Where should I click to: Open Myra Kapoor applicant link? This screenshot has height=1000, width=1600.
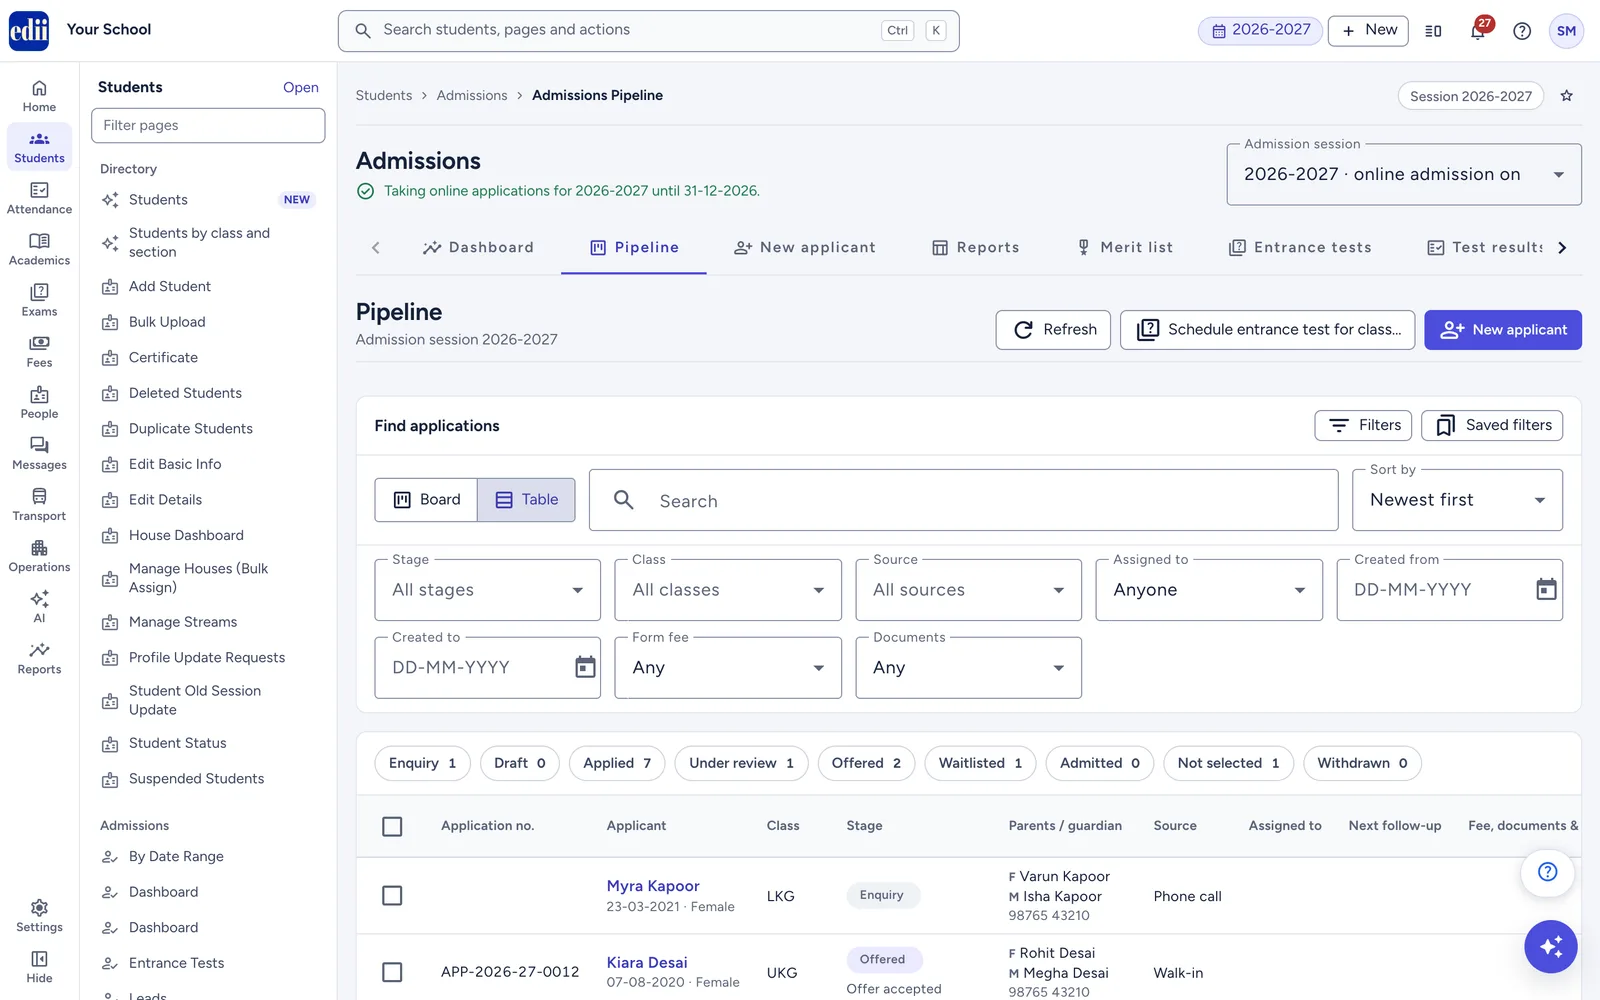[x=653, y=886]
